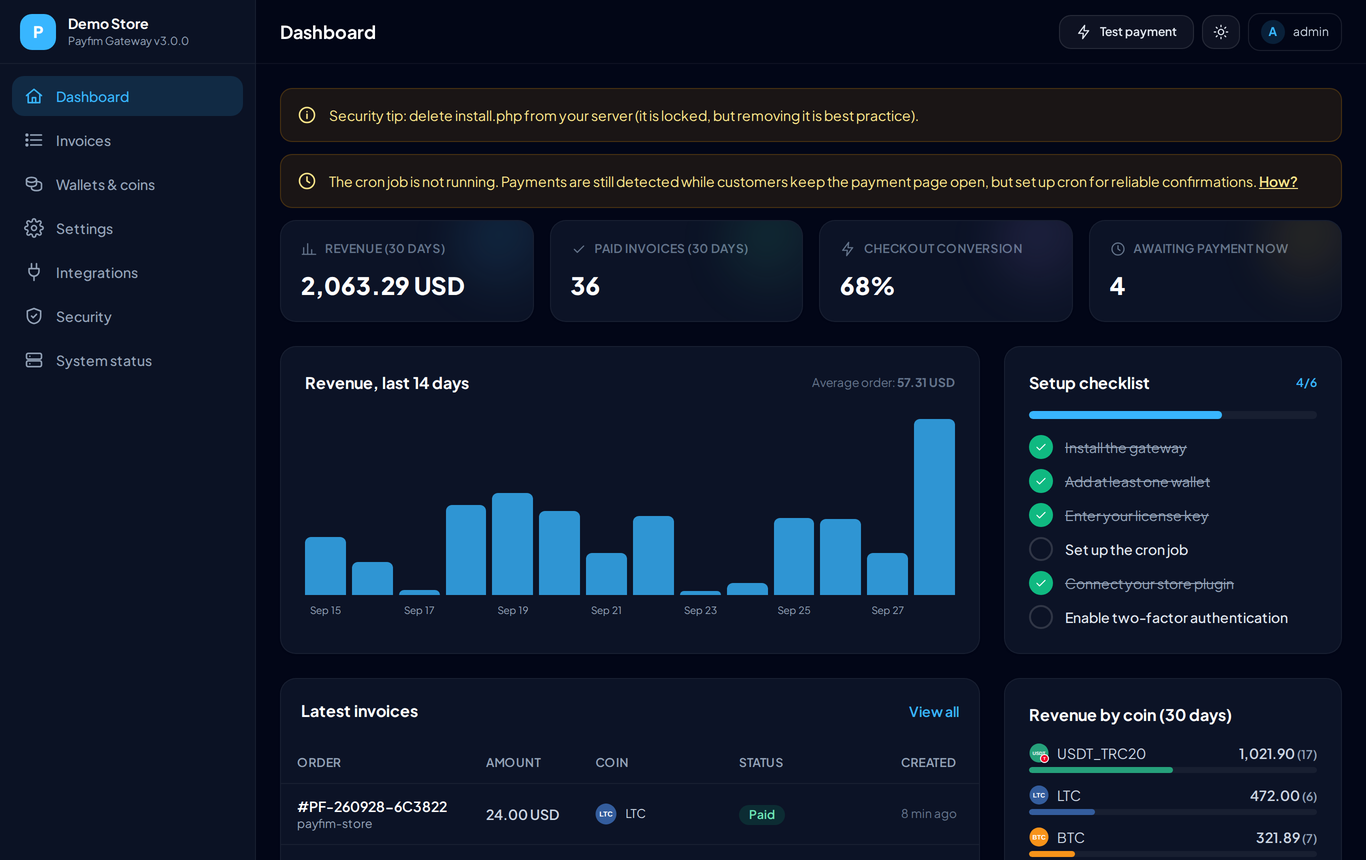
Task: Click the Setup checklist progress bar
Action: tap(1173, 415)
